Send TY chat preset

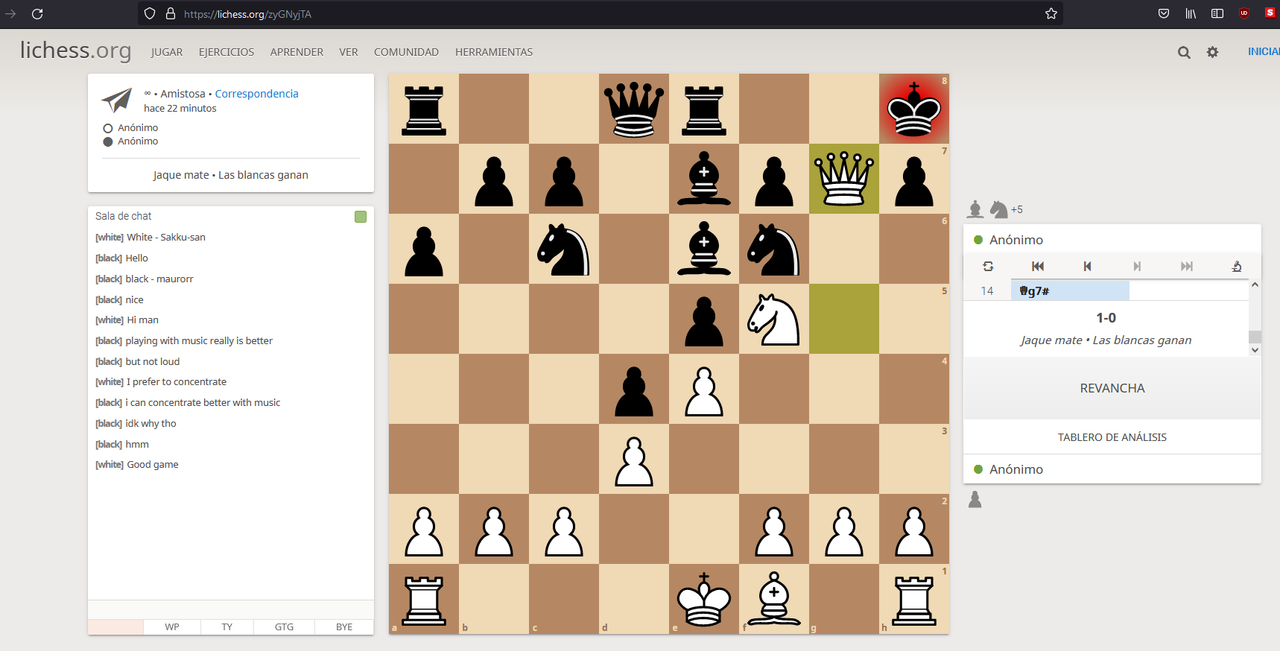[227, 627]
